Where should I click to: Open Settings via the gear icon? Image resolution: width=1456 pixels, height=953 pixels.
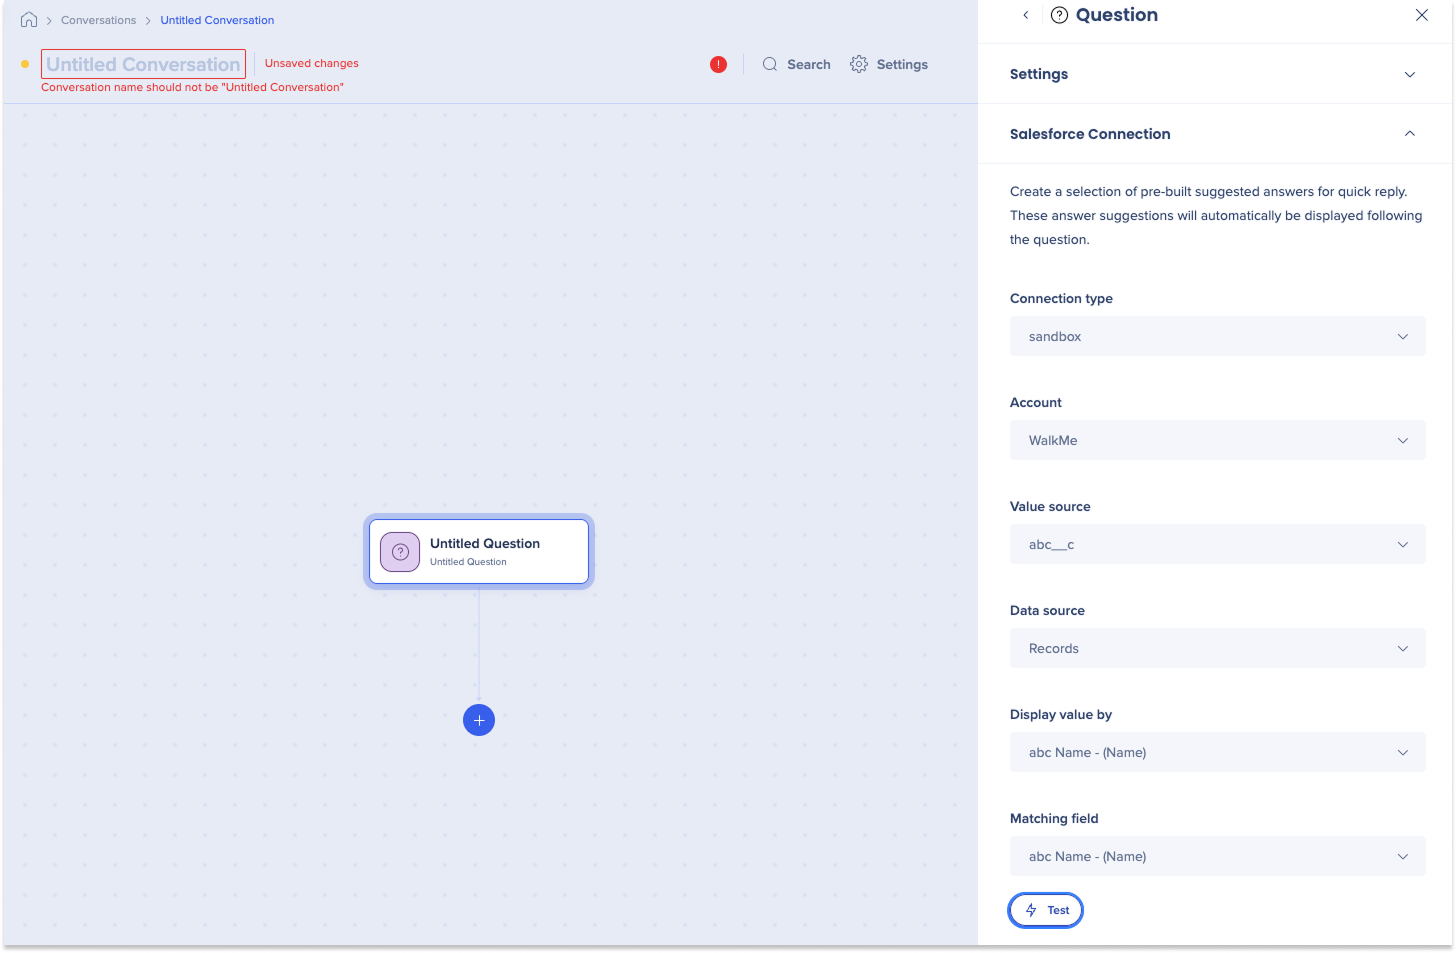(859, 64)
